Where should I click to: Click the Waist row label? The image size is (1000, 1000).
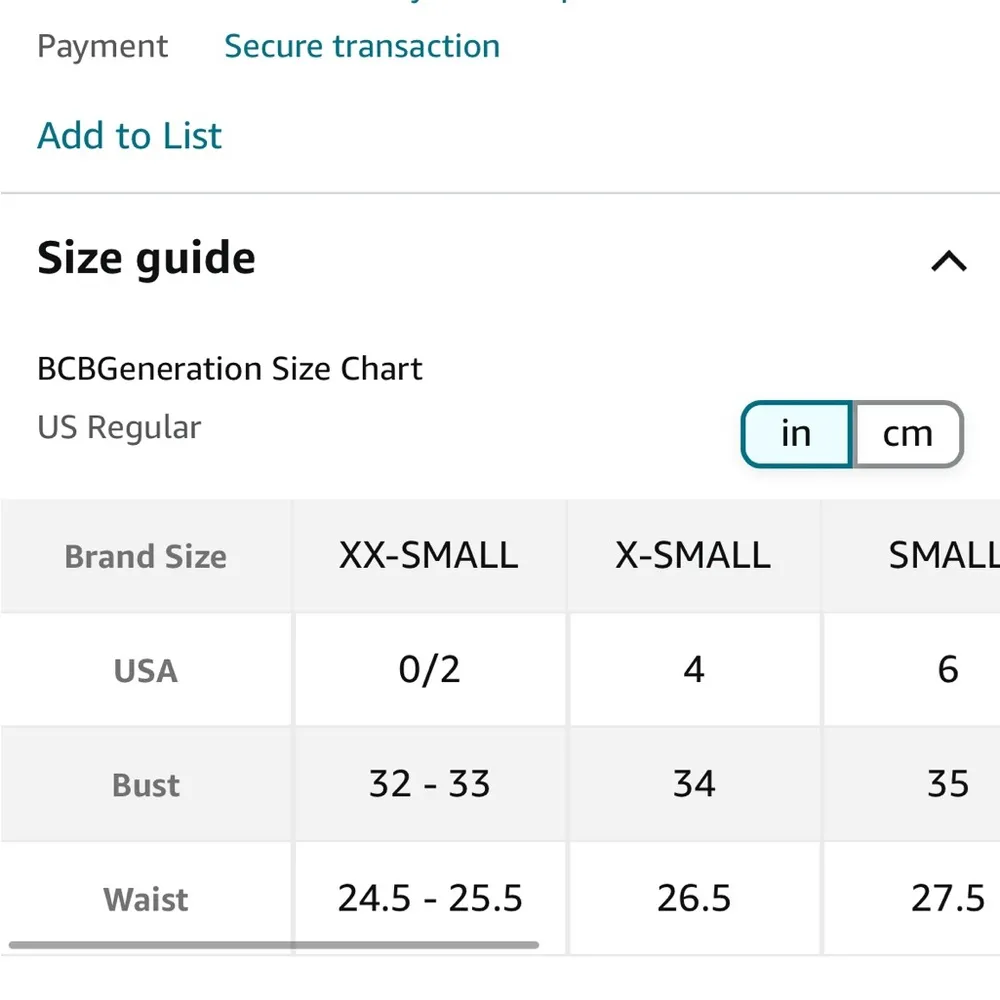coord(145,899)
